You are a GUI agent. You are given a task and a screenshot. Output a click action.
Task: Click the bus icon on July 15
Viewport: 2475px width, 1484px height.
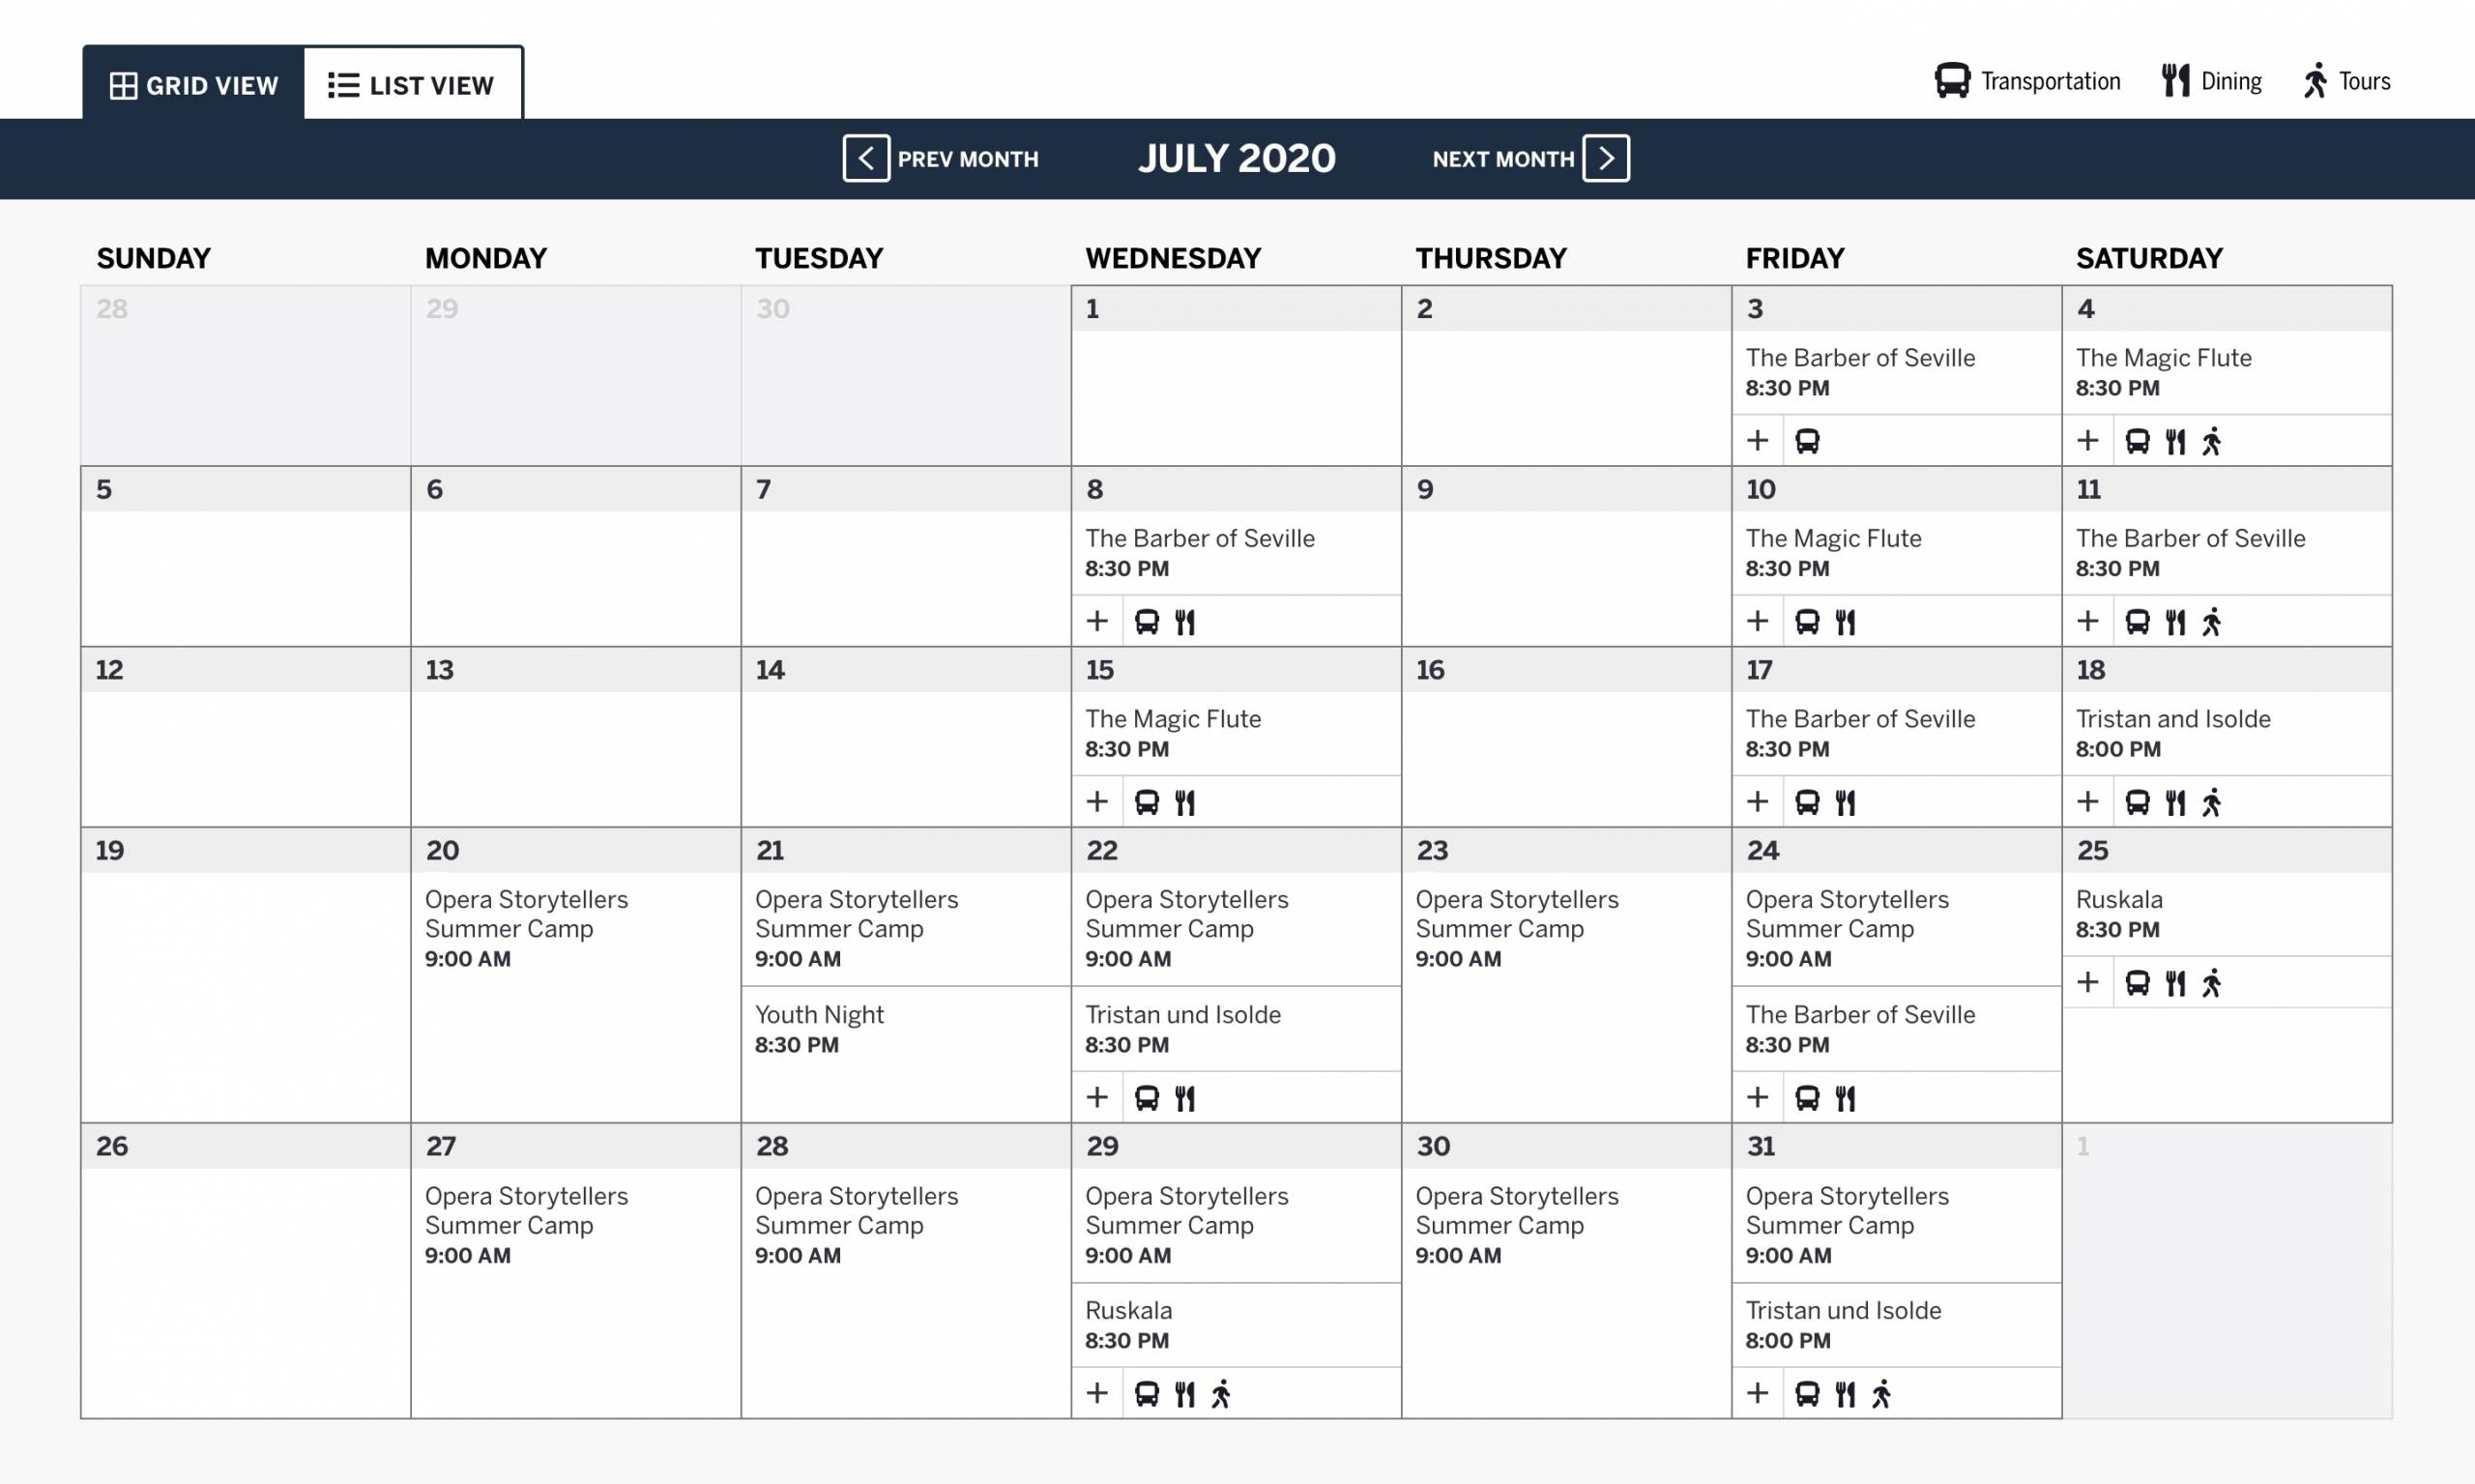pos(1147,802)
